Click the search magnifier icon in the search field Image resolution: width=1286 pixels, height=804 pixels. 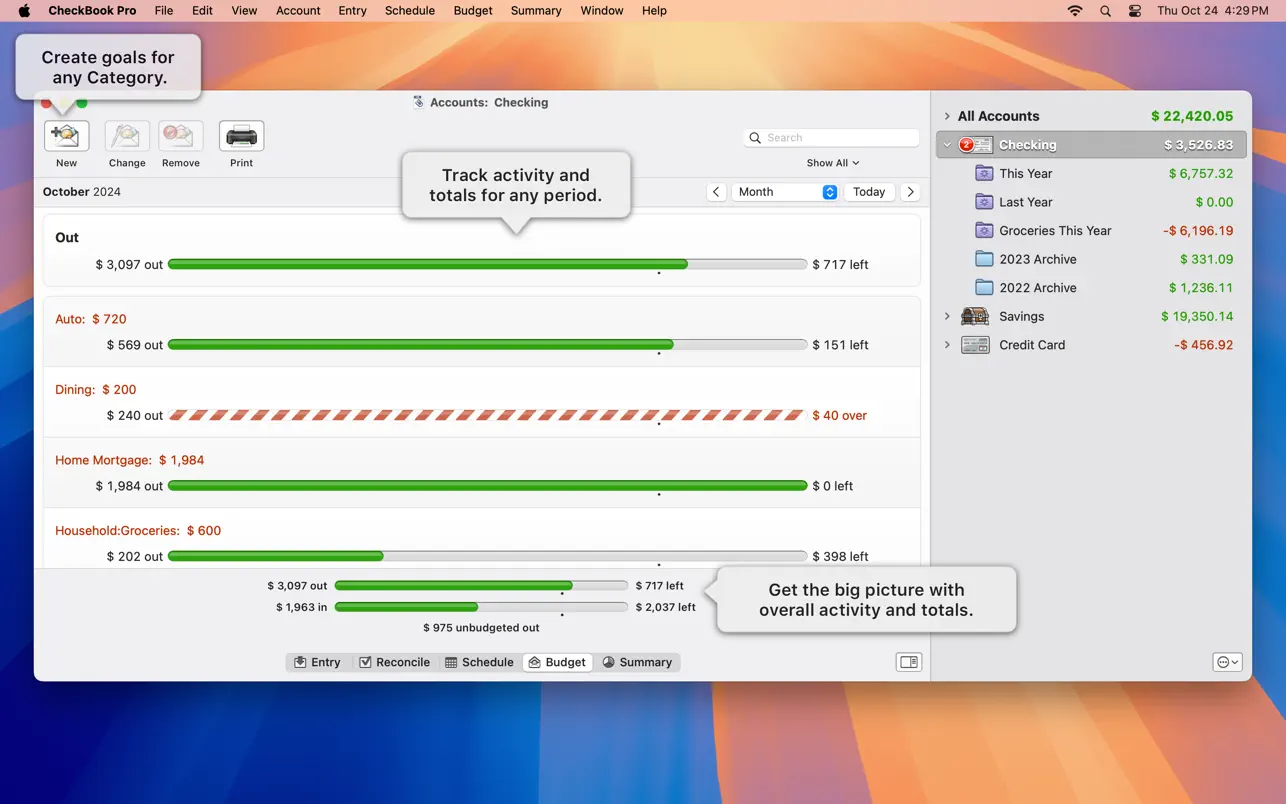(x=756, y=138)
